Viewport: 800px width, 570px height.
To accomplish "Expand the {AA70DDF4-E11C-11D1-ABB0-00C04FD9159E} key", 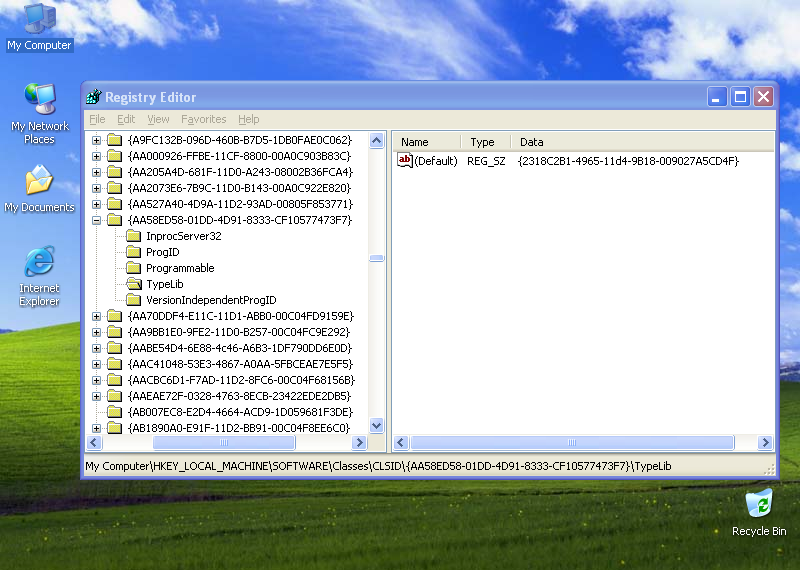I will pyautogui.click(x=96, y=316).
